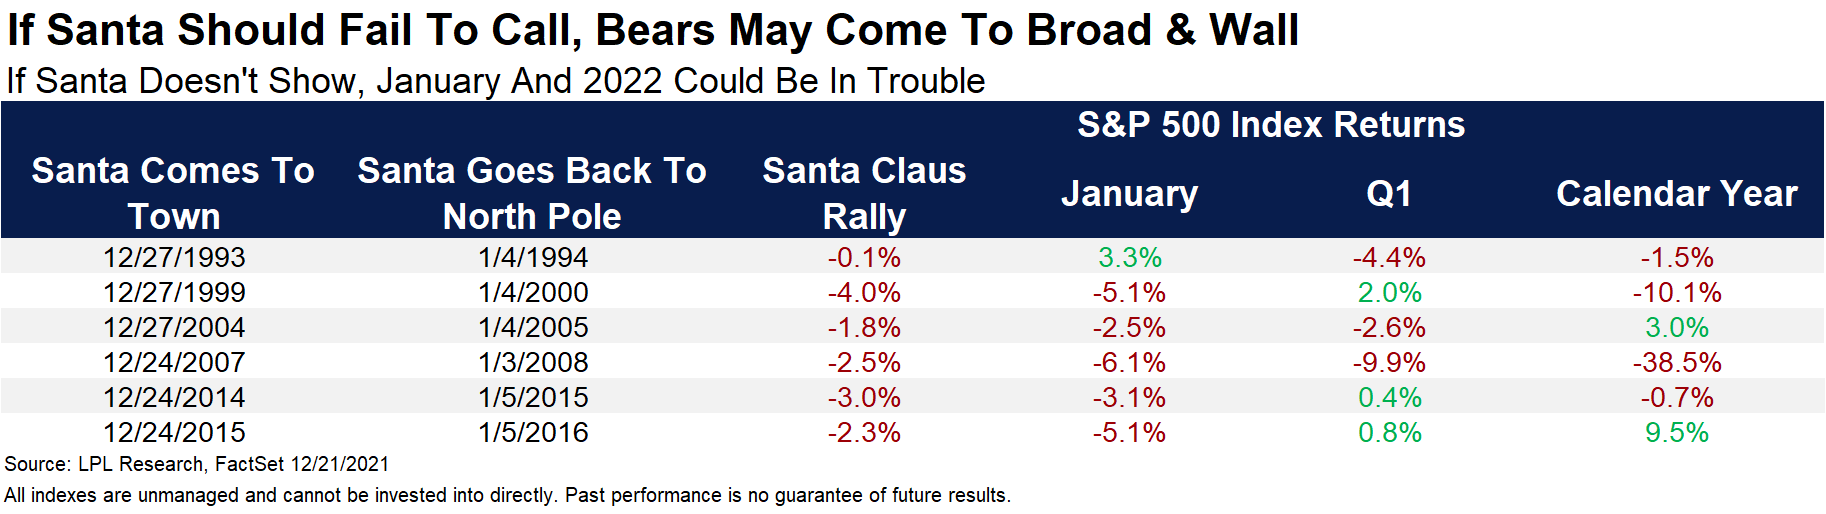Click the Santa Comes To Town column header
The image size is (1826, 514).
pyautogui.click(x=173, y=193)
